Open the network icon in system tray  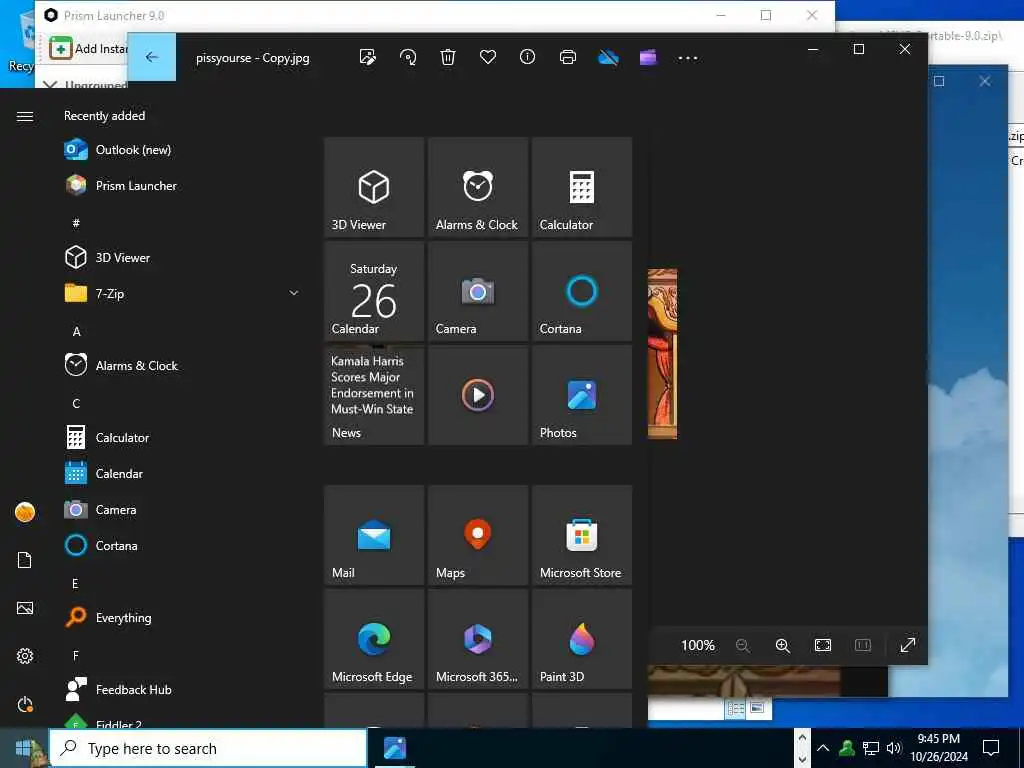pos(871,748)
